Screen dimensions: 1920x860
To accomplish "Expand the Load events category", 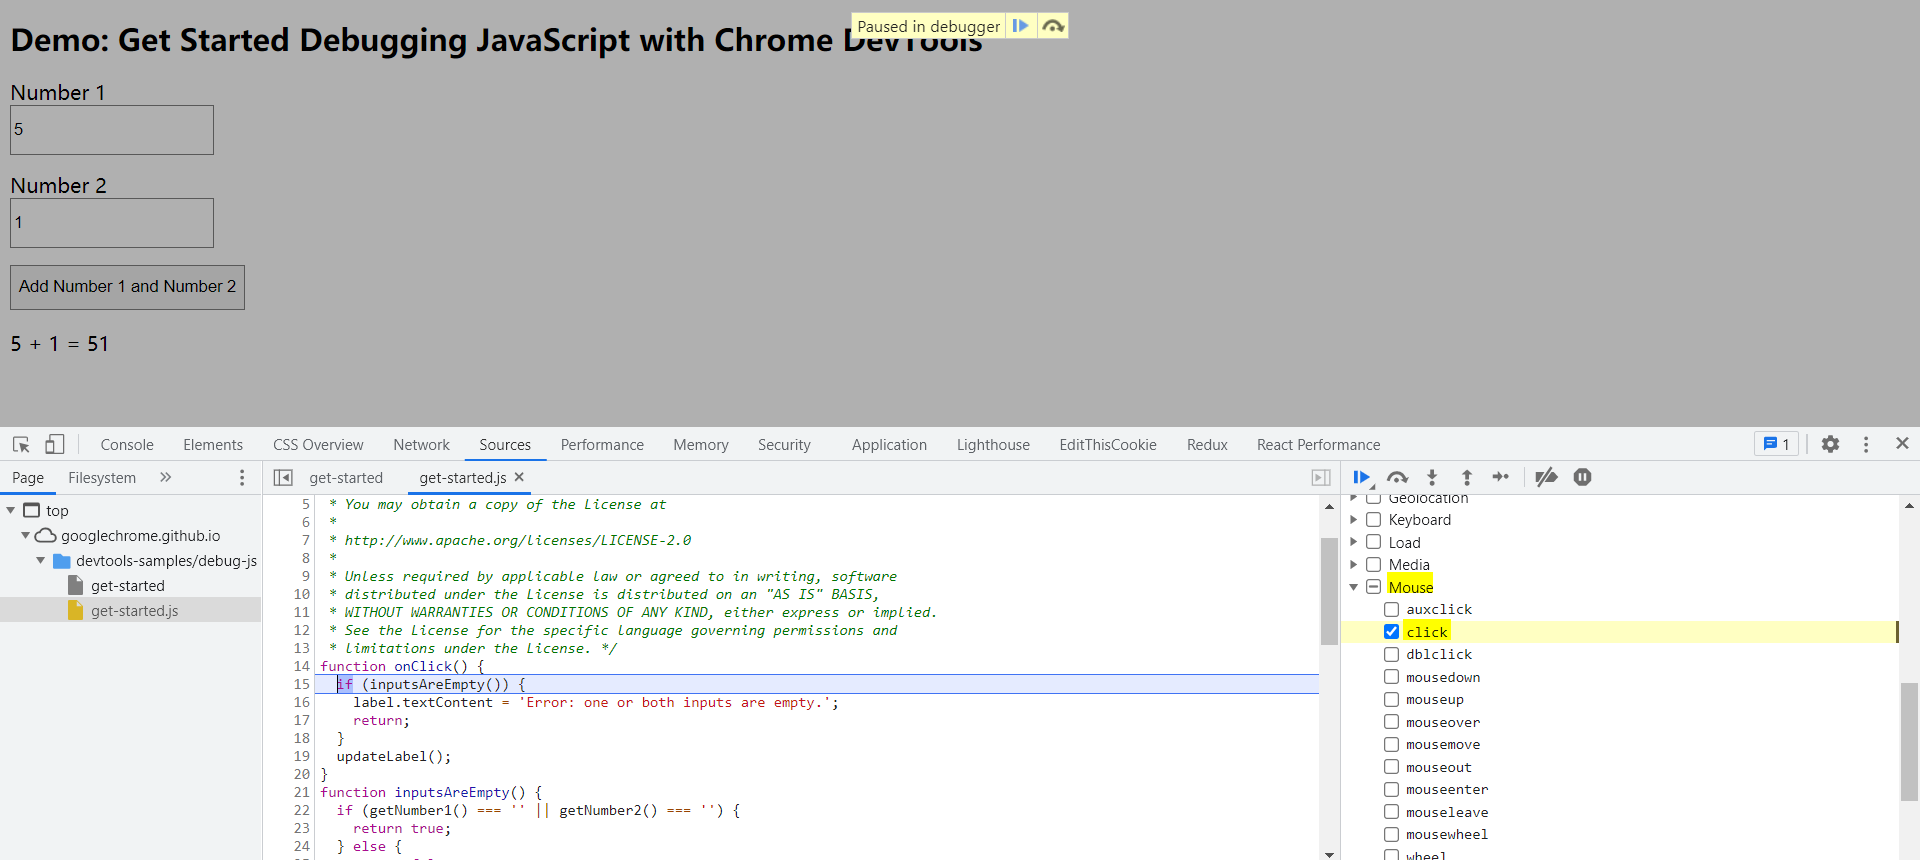I will pos(1353,542).
